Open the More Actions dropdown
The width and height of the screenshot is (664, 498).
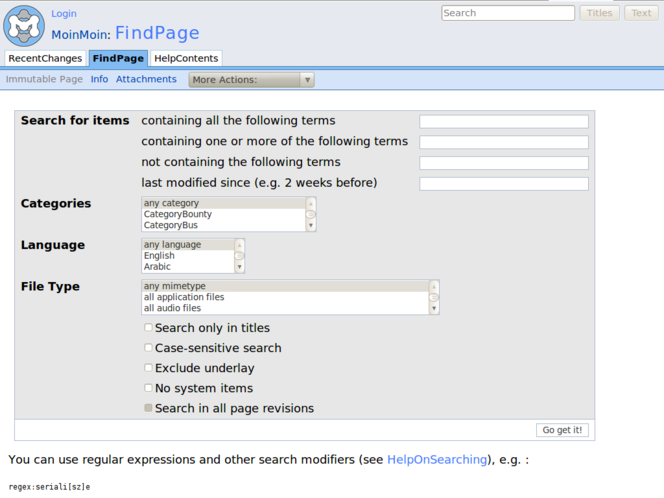pos(251,80)
